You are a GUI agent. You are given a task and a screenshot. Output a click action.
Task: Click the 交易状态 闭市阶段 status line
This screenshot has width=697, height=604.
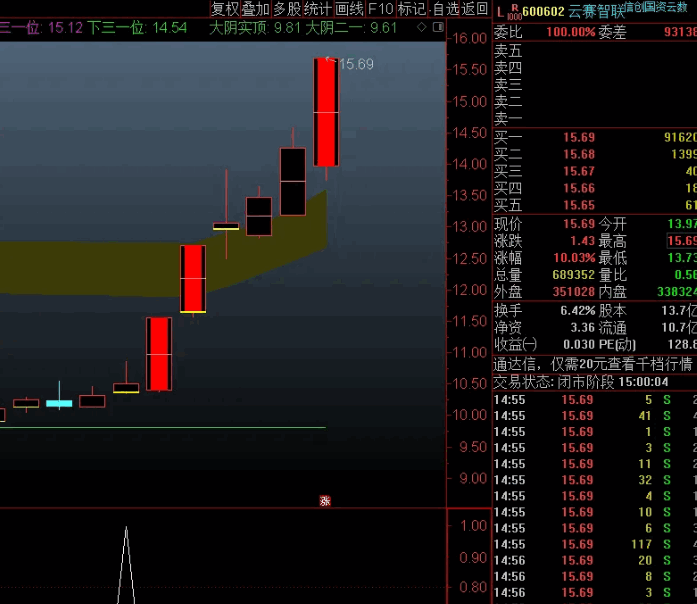(x=581, y=382)
